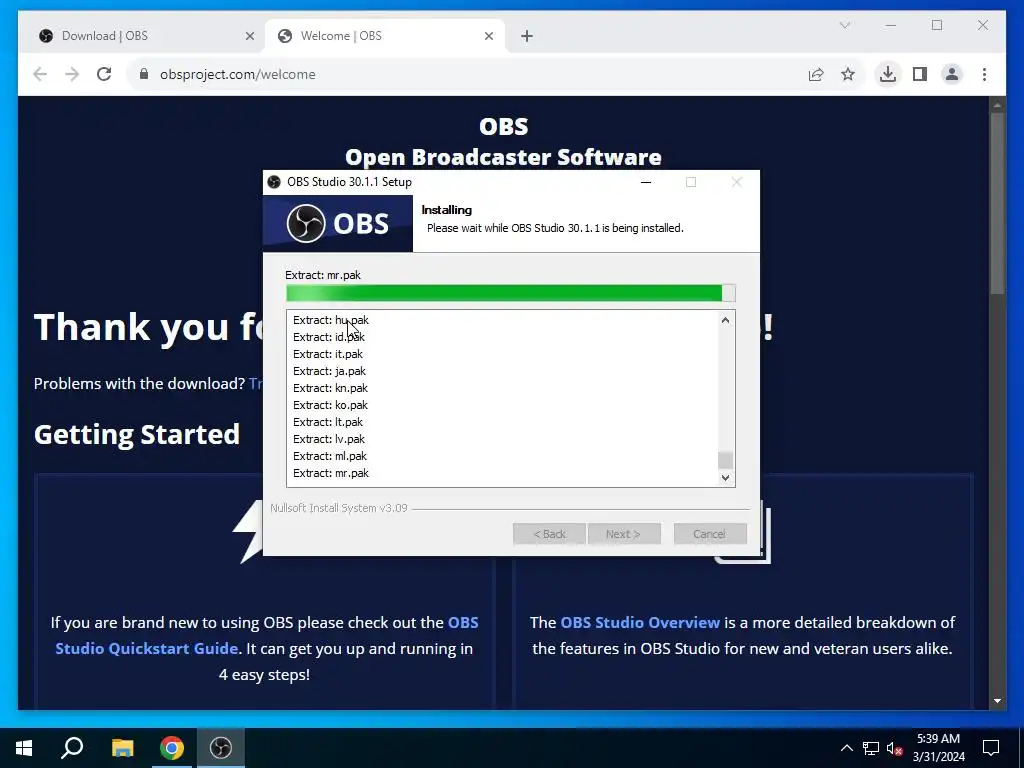
Task: Open Windows taskbar search
Action: [x=72, y=748]
